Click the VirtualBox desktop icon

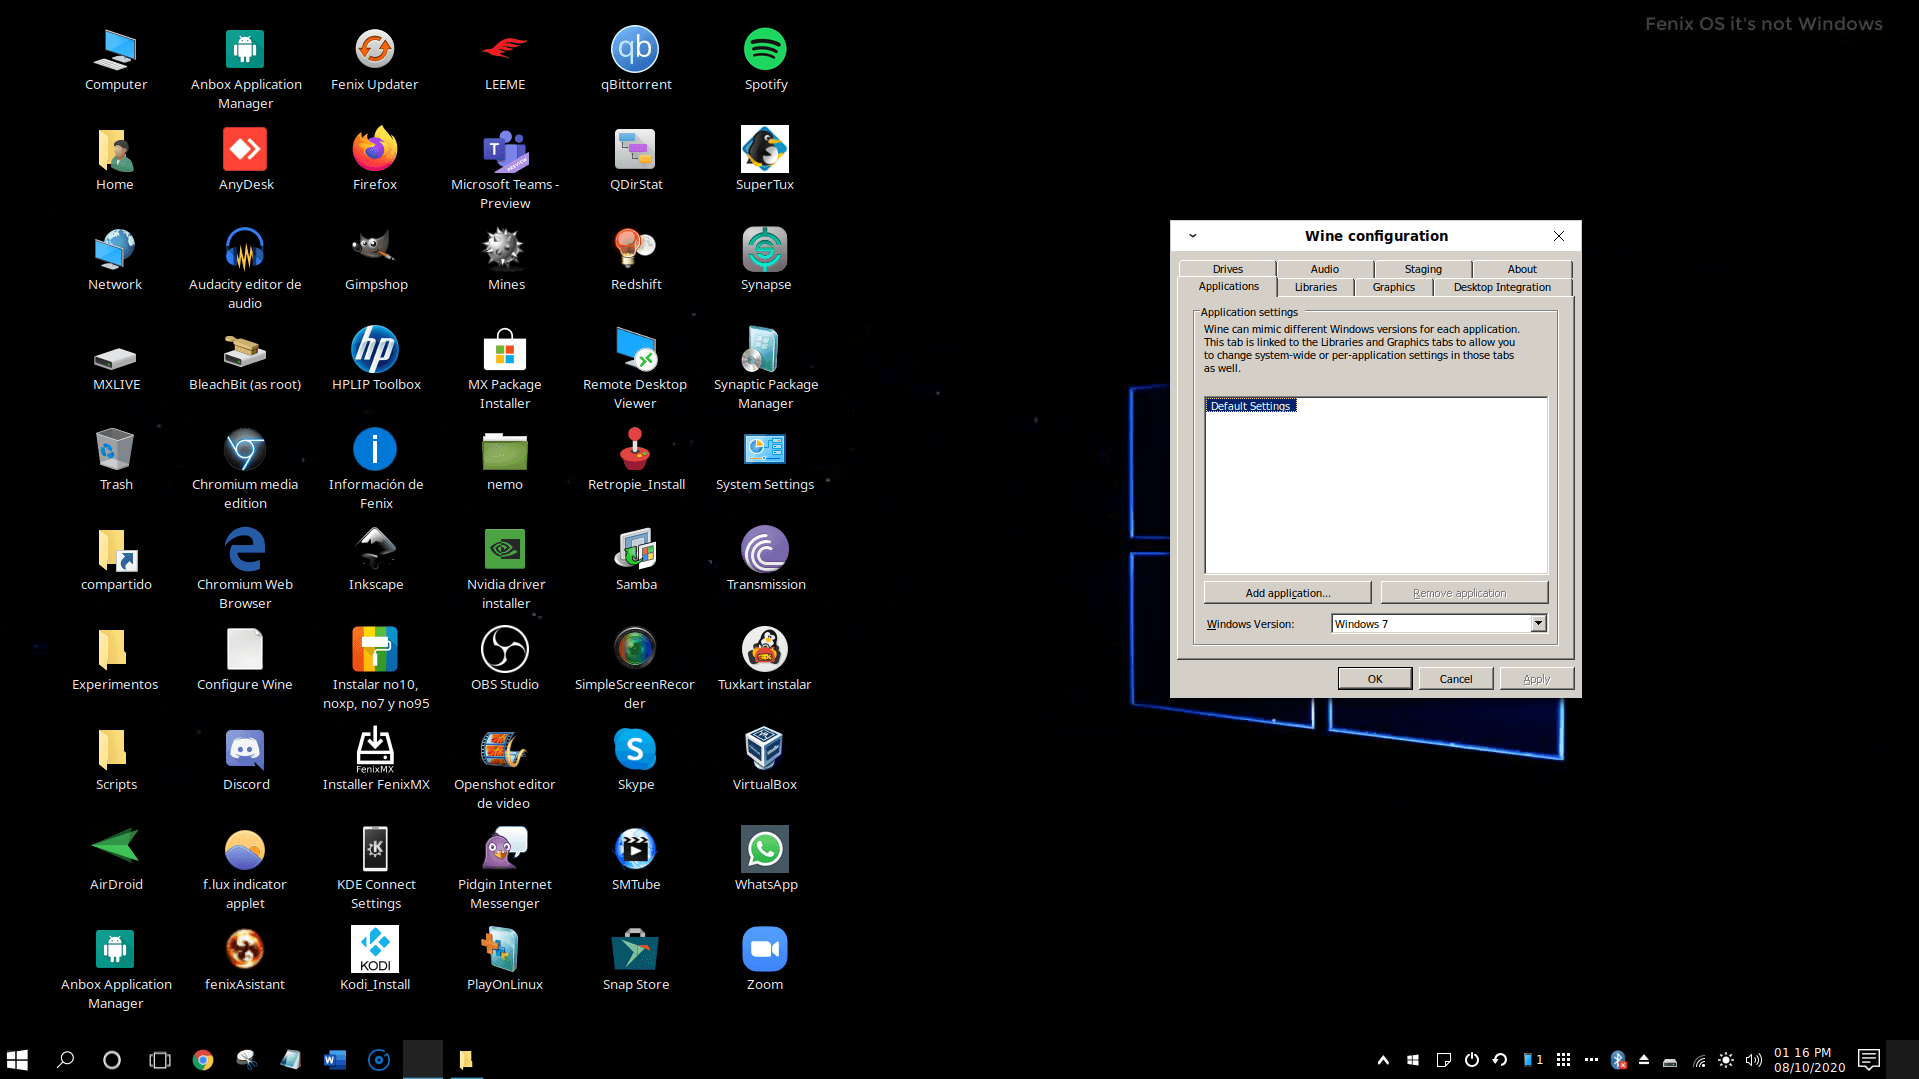click(765, 749)
